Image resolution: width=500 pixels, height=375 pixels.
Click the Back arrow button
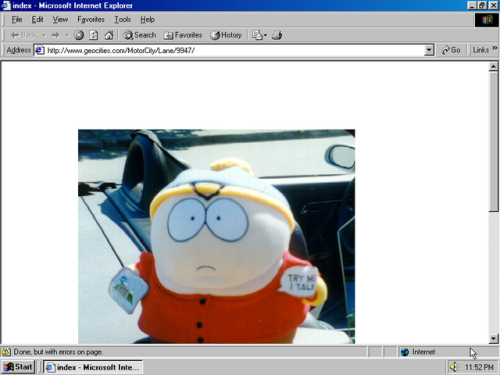coord(24,35)
